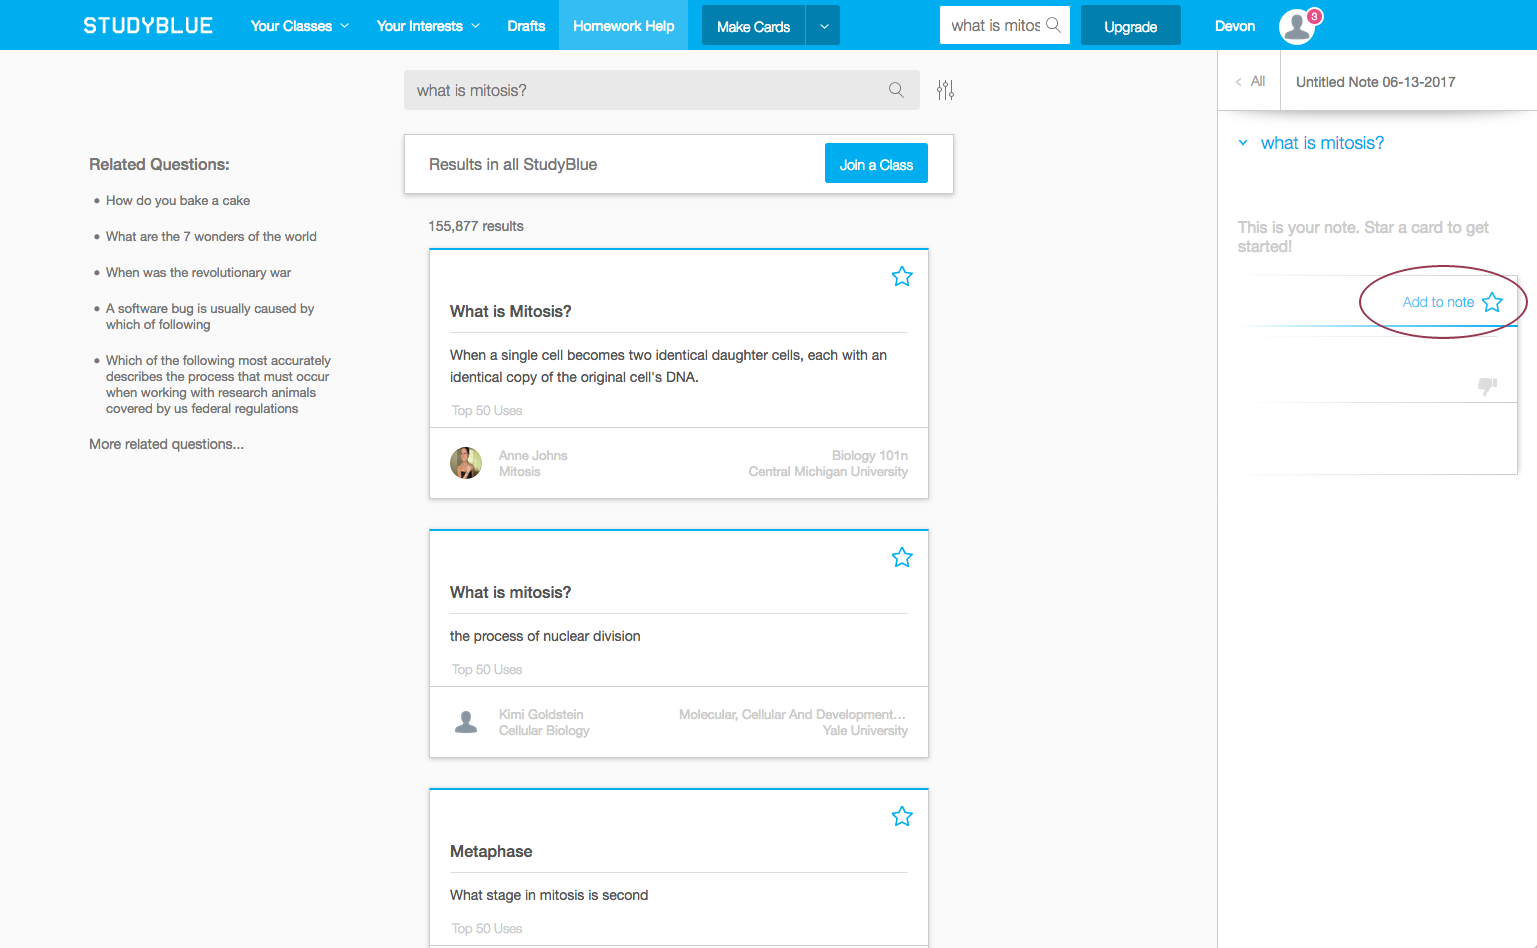Viewport: 1537px width, 948px height.
Task: Open the Anne Johns author link
Action: 533,455
